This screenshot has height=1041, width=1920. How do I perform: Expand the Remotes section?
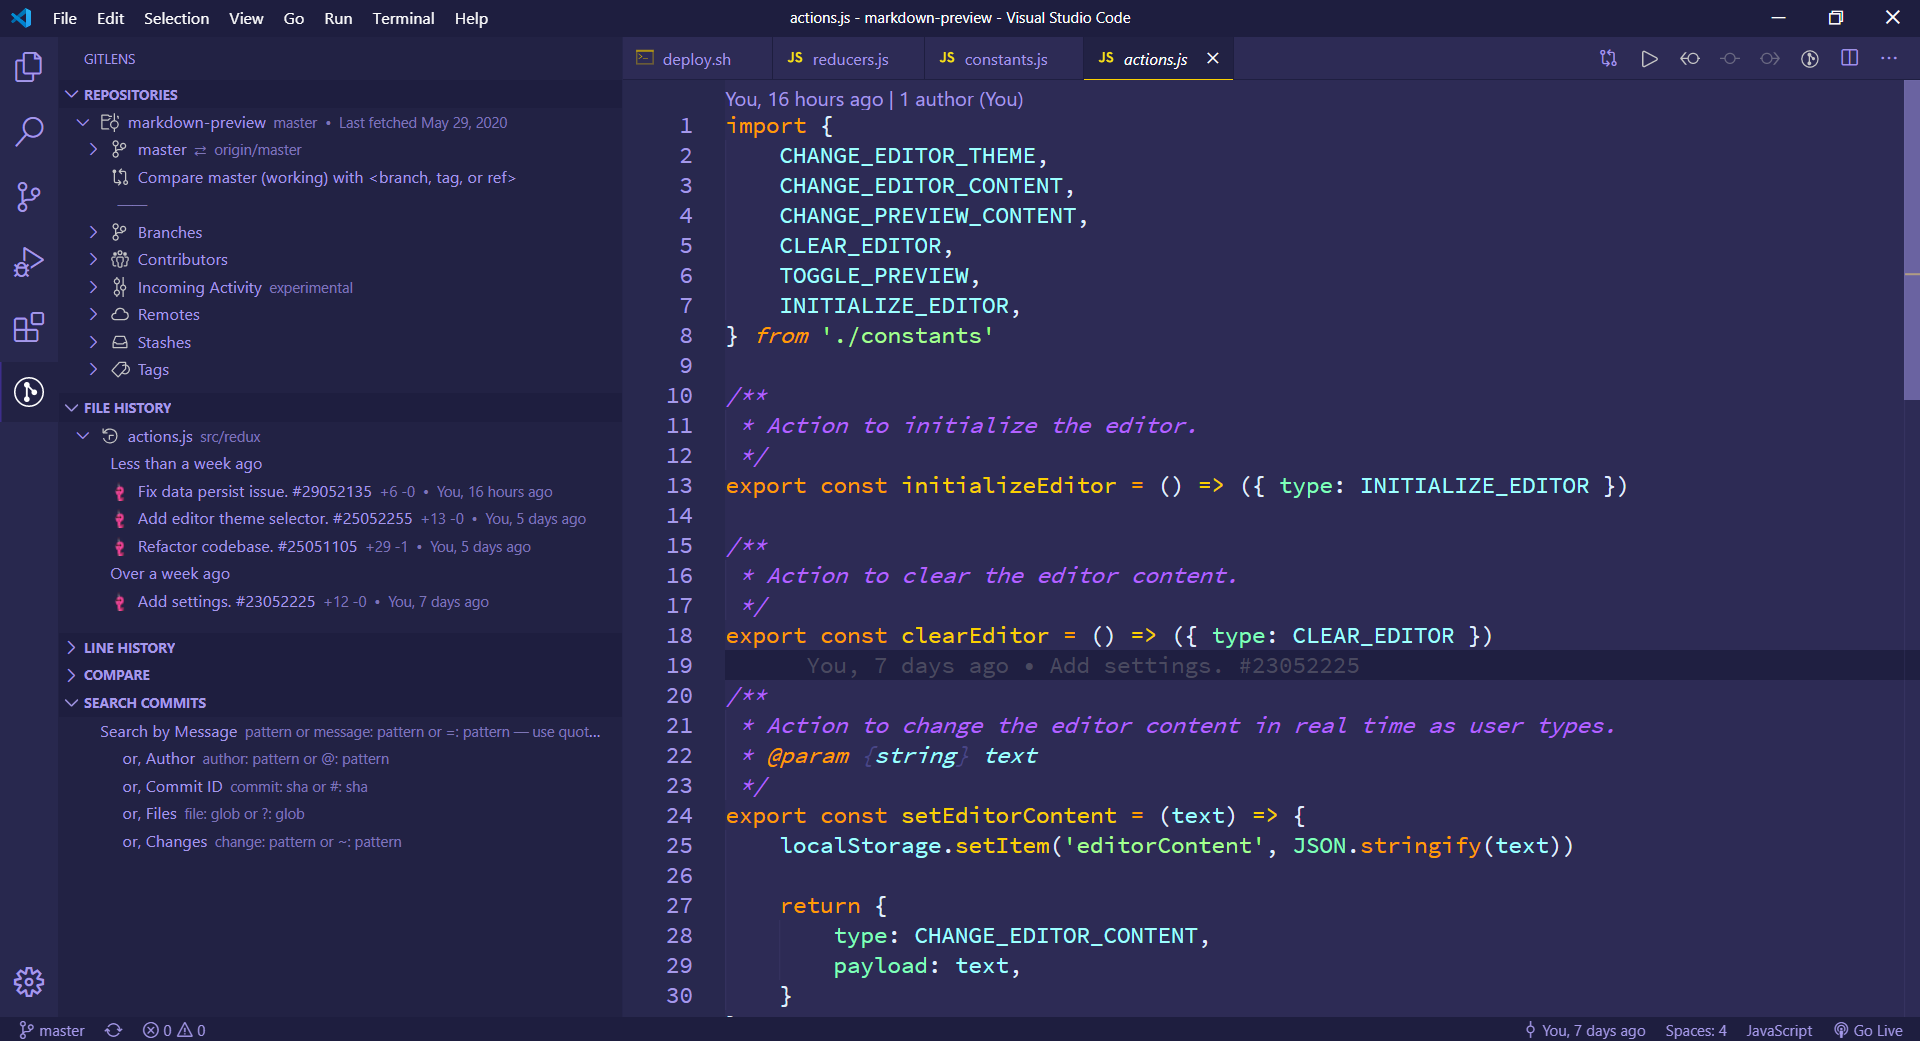pos(168,314)
